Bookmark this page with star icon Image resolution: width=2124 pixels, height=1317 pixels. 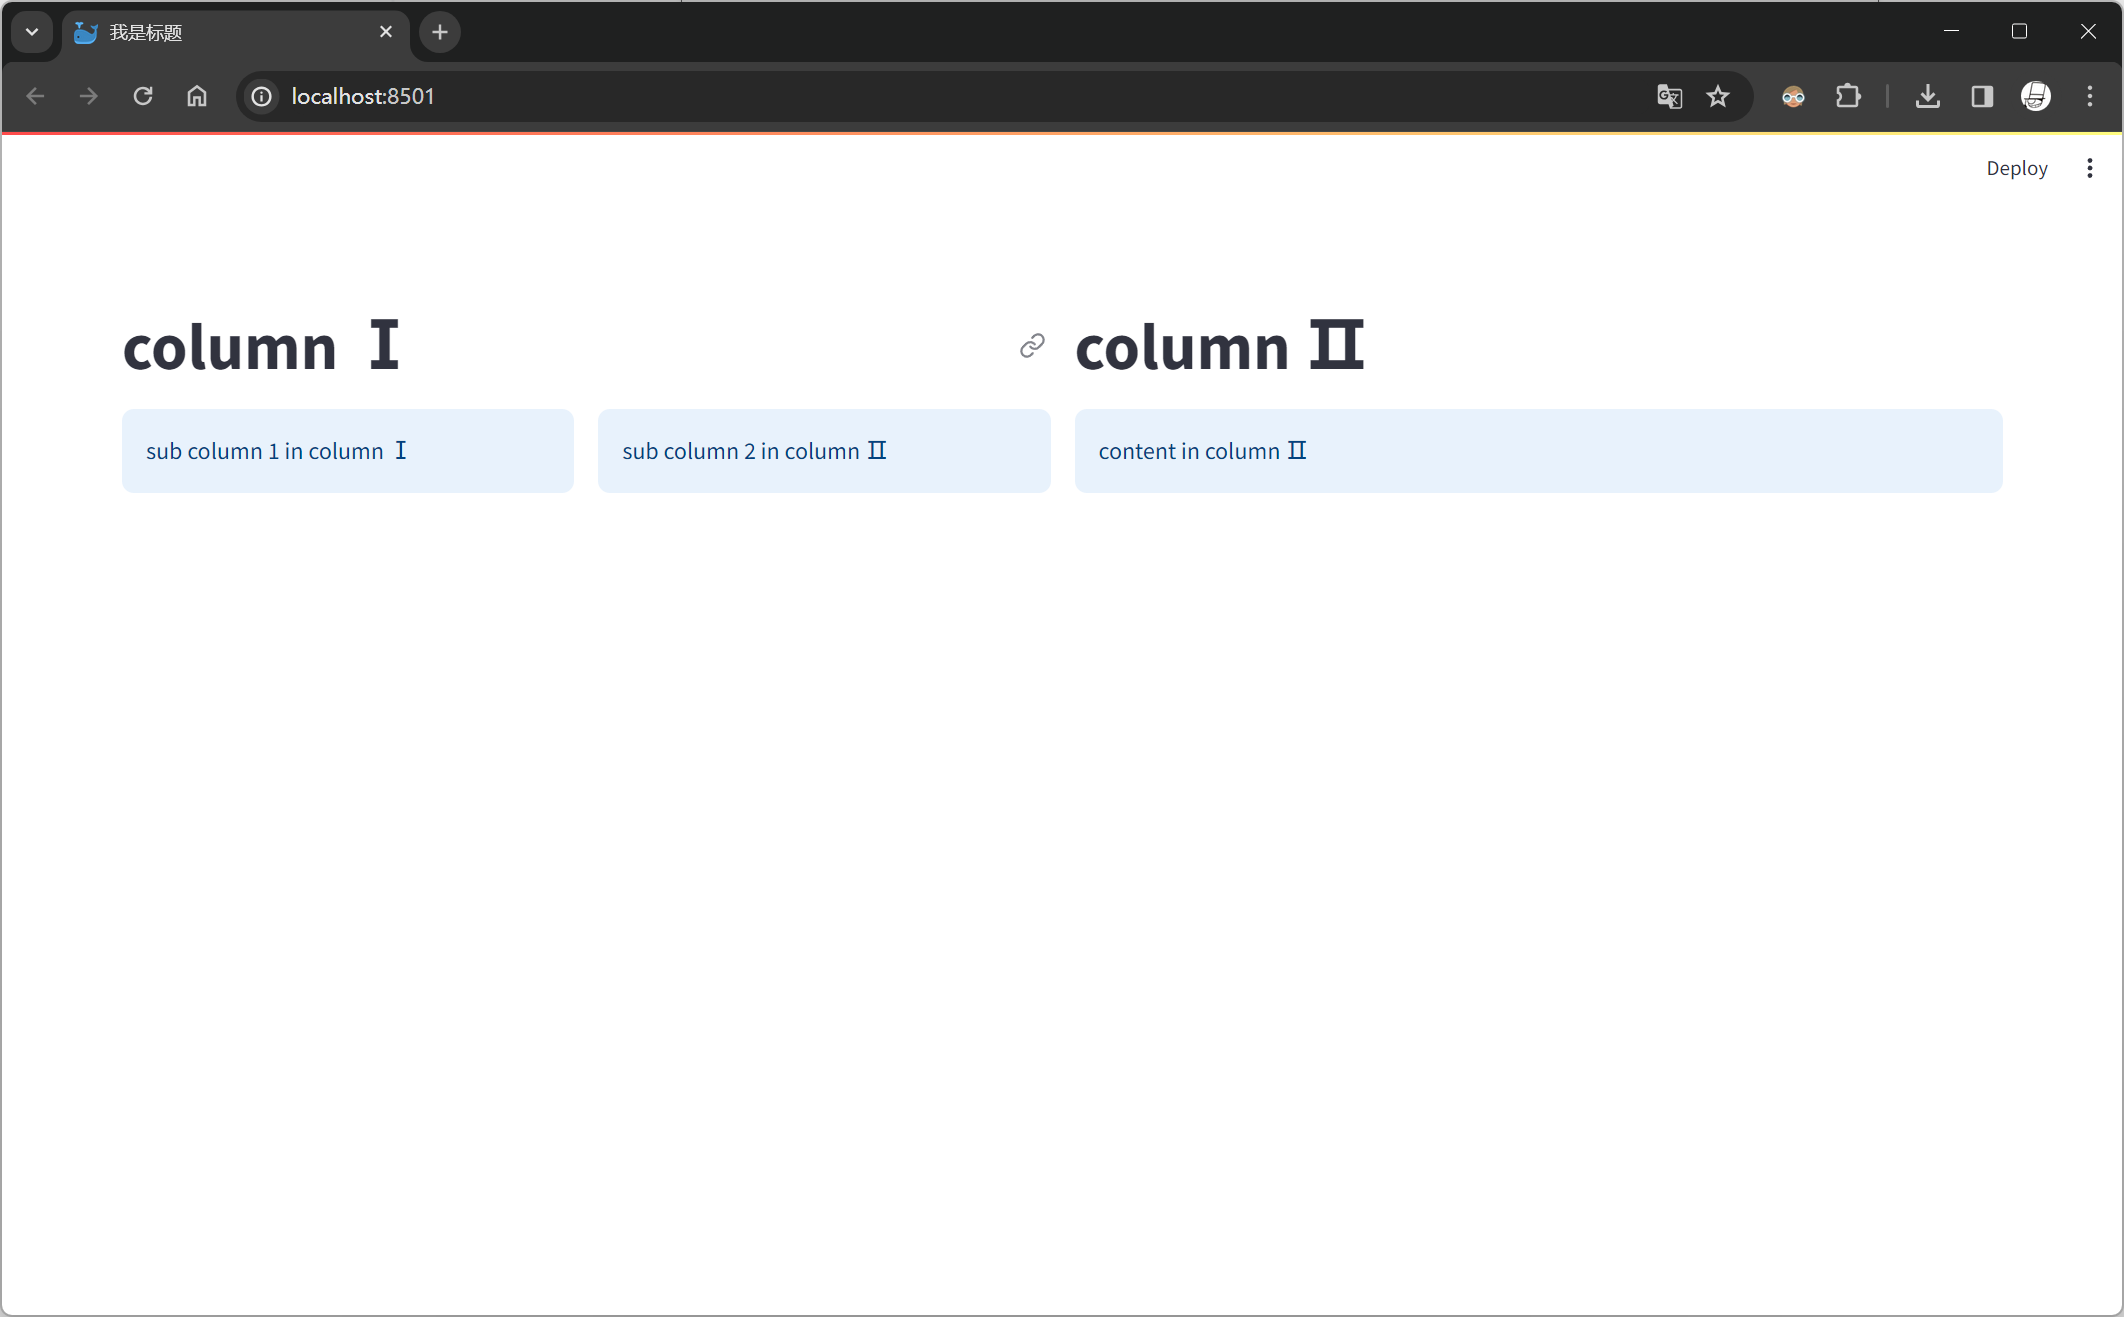1718,96
